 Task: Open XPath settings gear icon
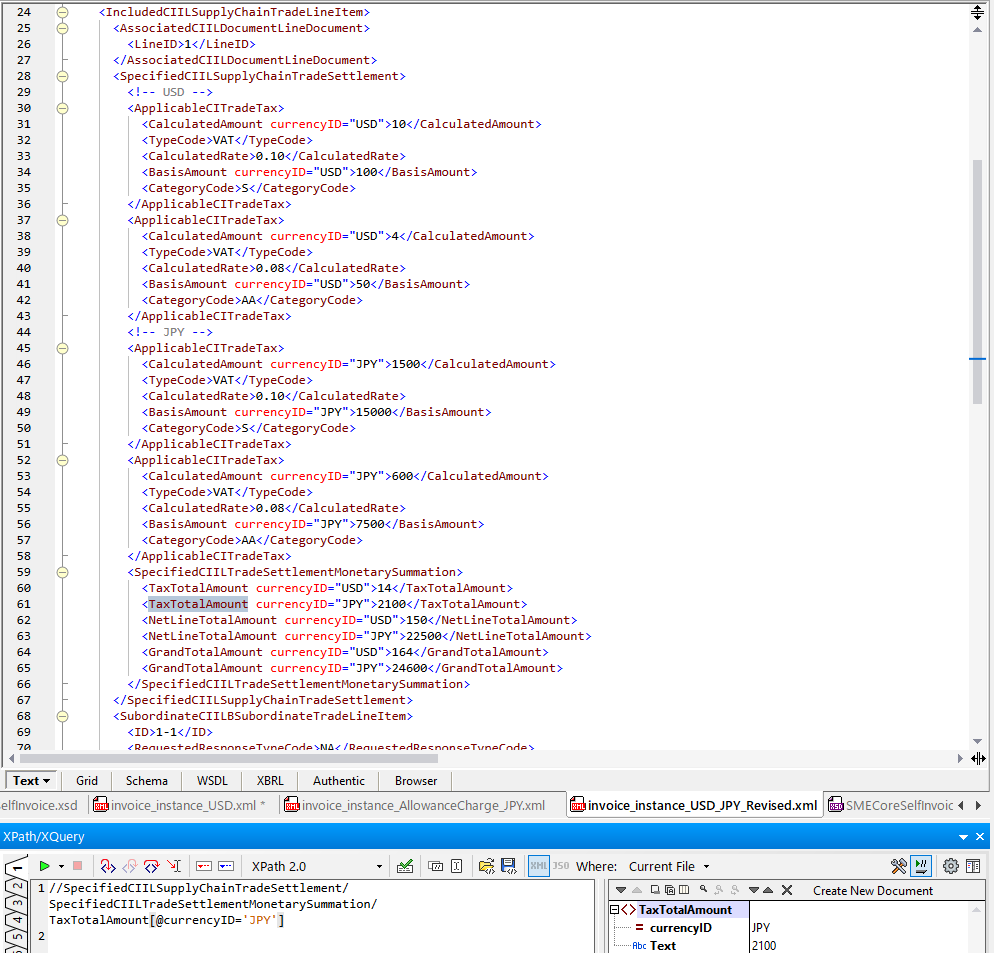[x=951, y=866]
